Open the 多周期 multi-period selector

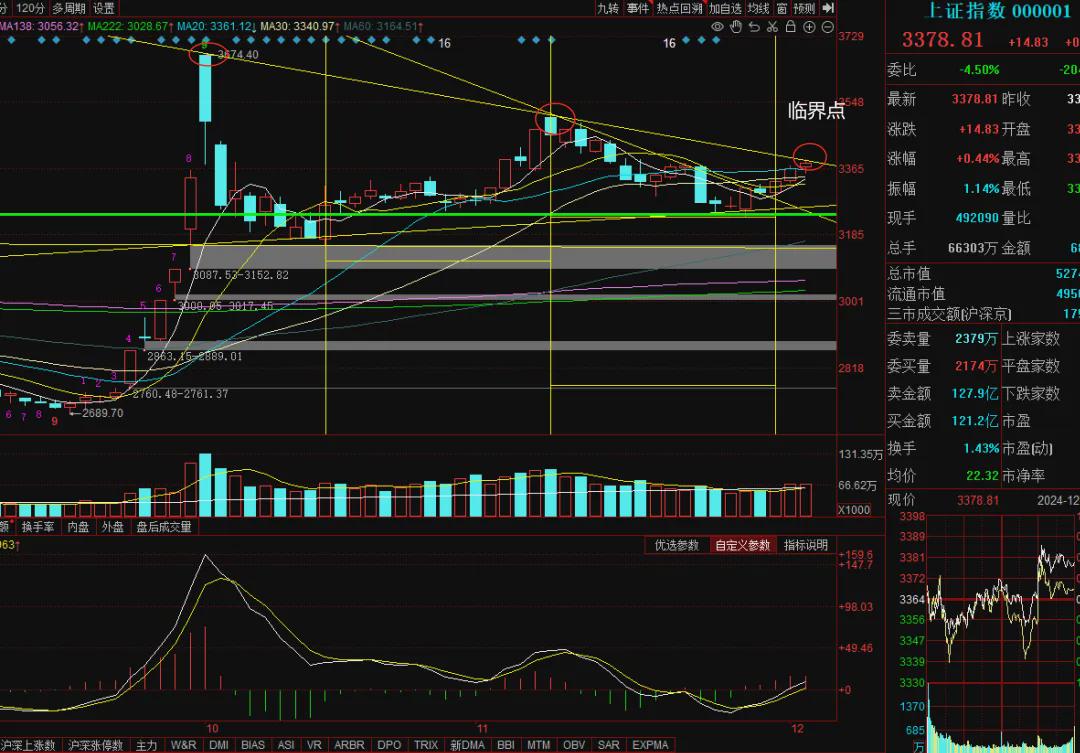coord(69,8)
